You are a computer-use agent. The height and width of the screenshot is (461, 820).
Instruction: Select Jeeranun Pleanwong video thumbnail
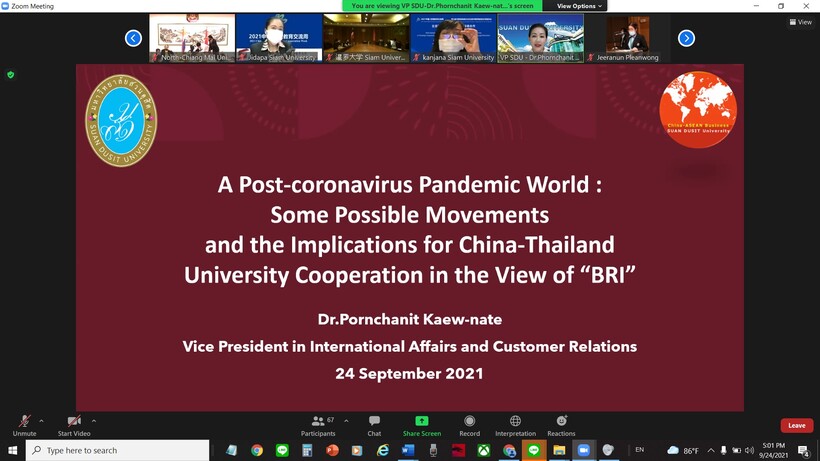click(x=628, y=38)
